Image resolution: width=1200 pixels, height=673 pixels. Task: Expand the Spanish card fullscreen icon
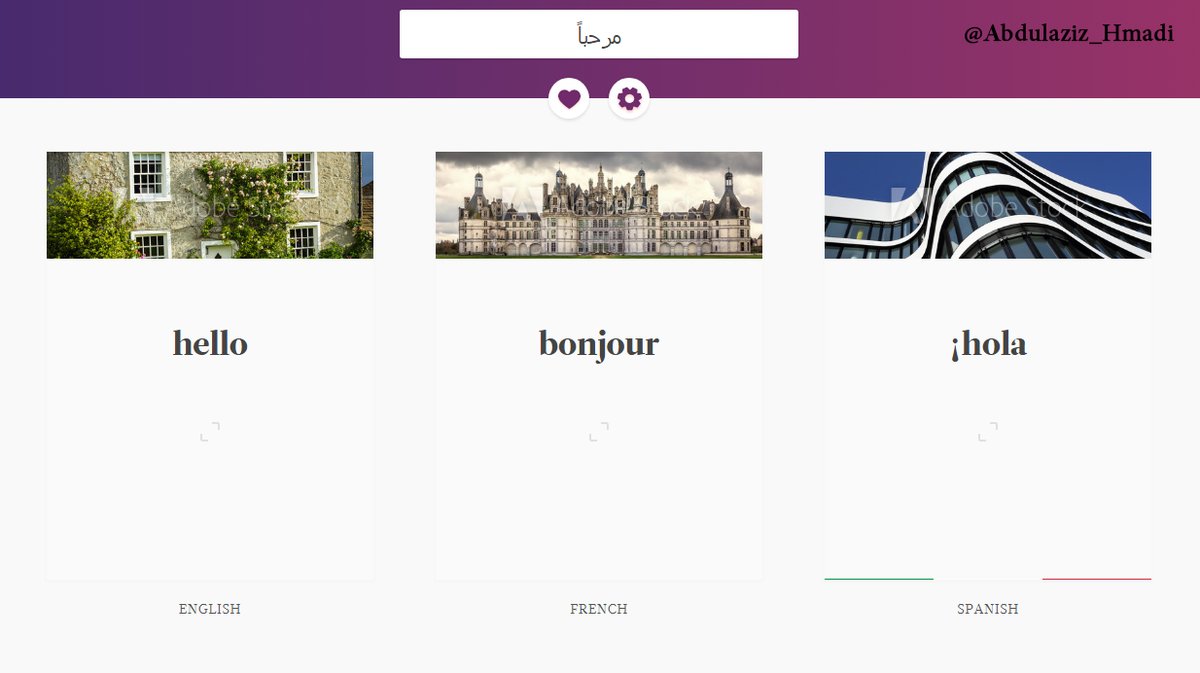988,432
